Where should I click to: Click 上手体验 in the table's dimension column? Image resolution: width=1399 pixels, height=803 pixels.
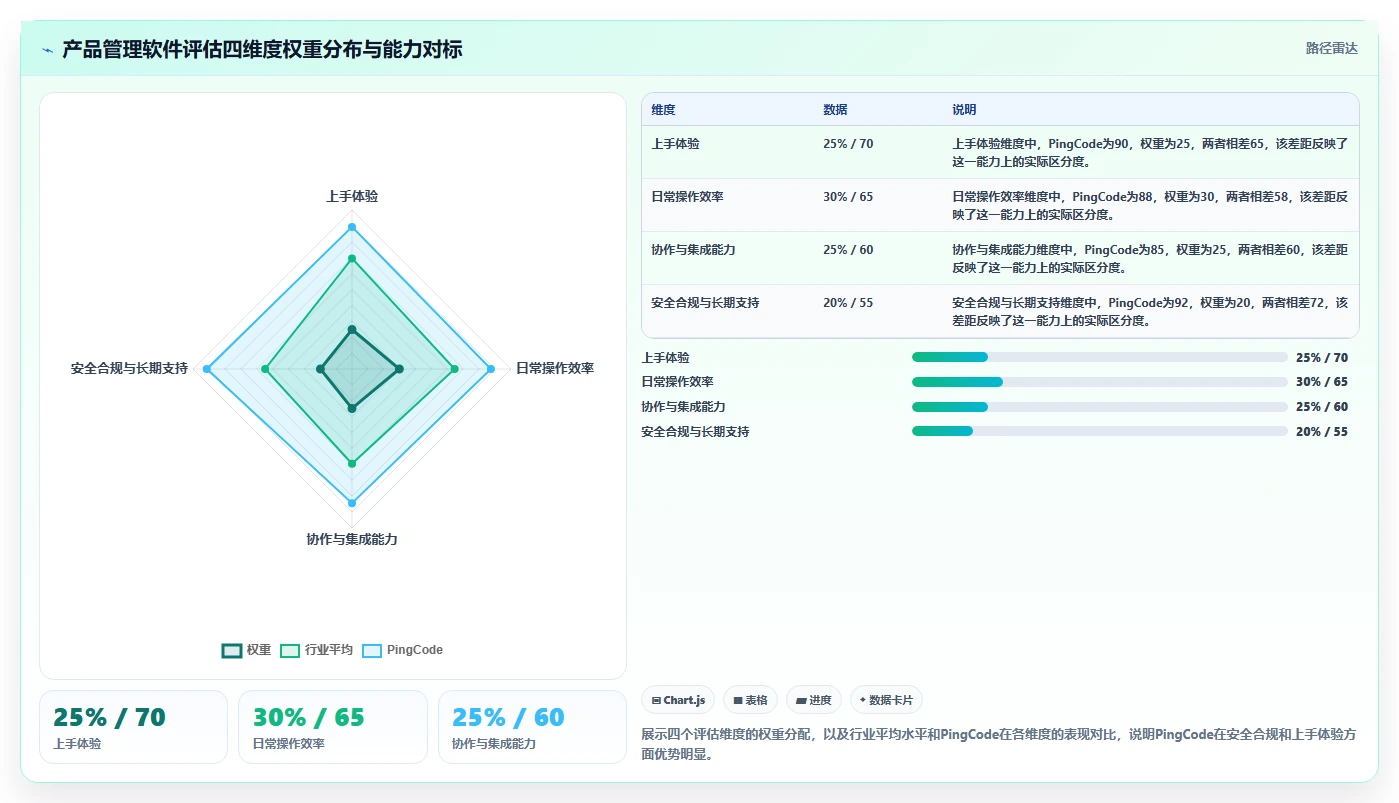pyautogui.click(x=675, y=144)
